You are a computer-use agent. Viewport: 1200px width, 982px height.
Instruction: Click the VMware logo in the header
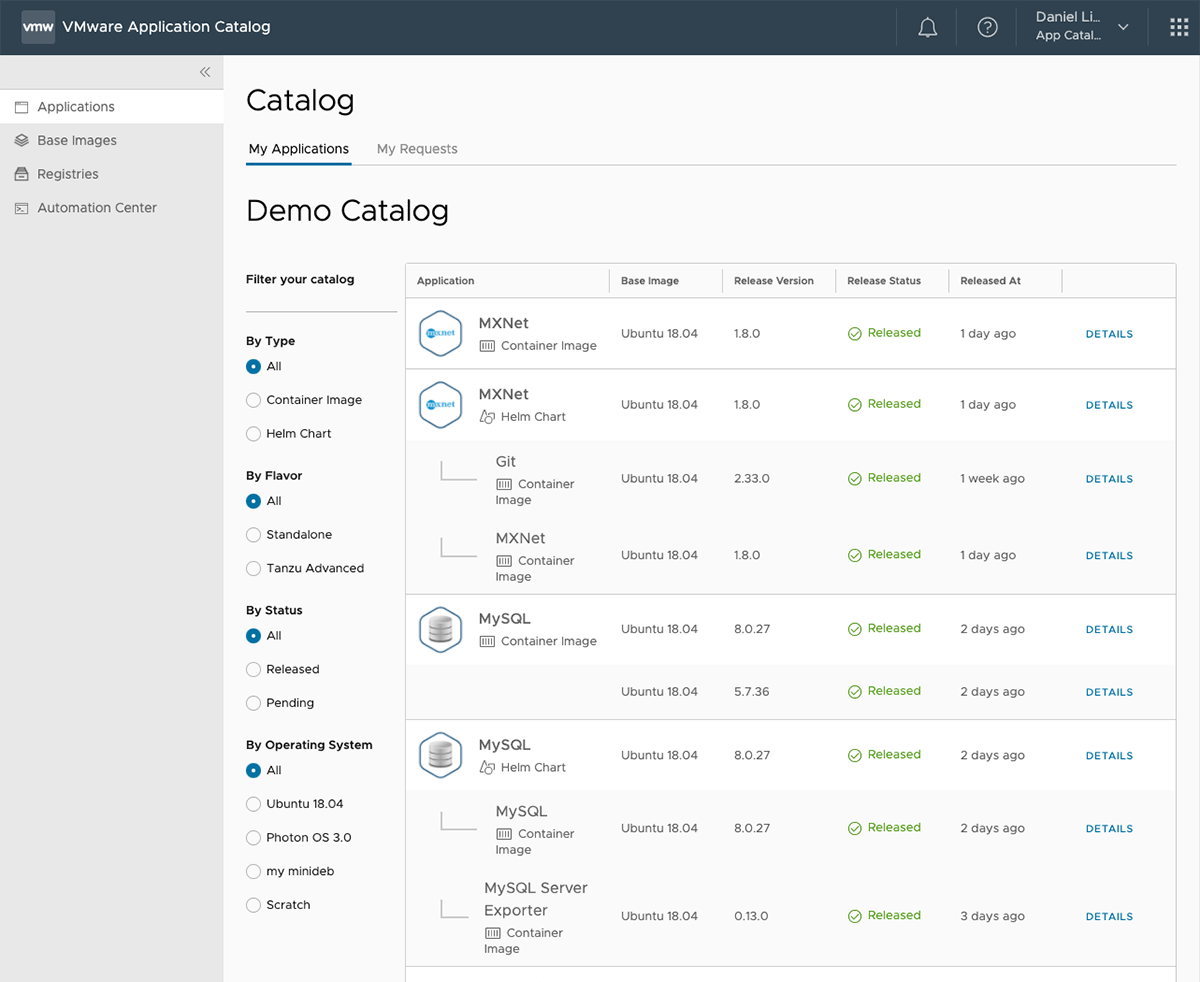click(38, 27)
